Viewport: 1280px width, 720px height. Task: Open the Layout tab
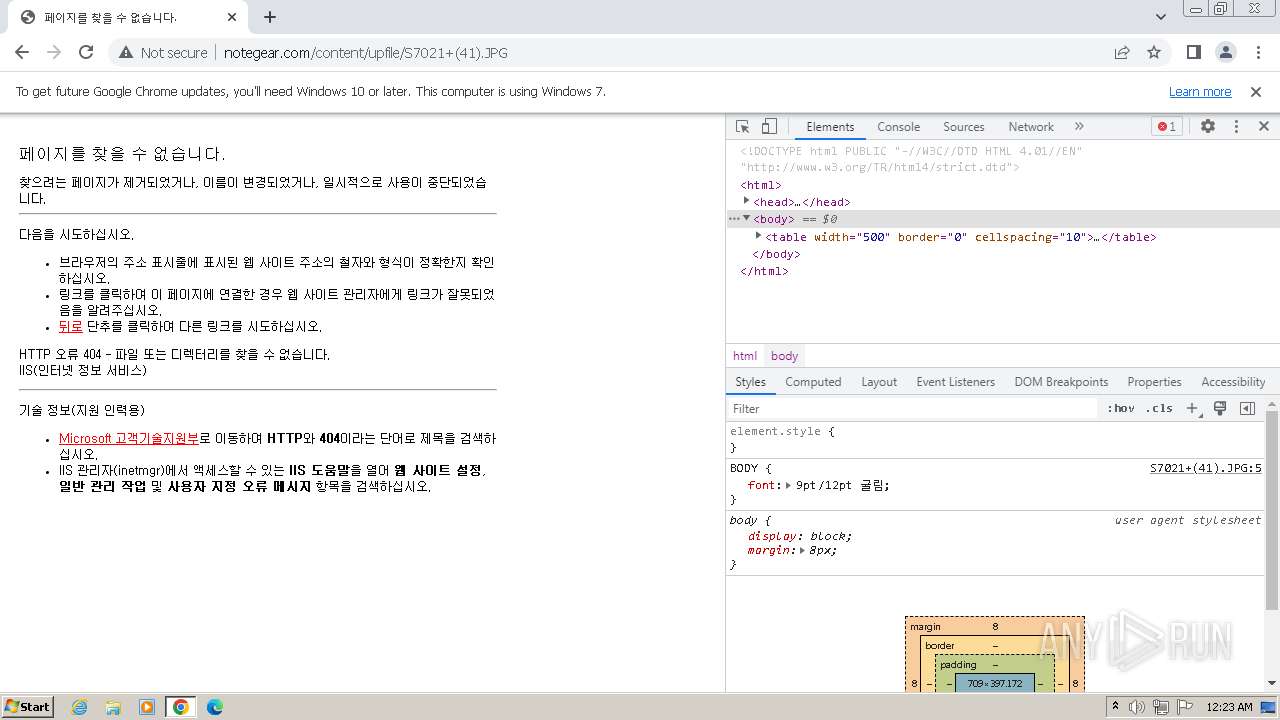[x=879, y=382]
